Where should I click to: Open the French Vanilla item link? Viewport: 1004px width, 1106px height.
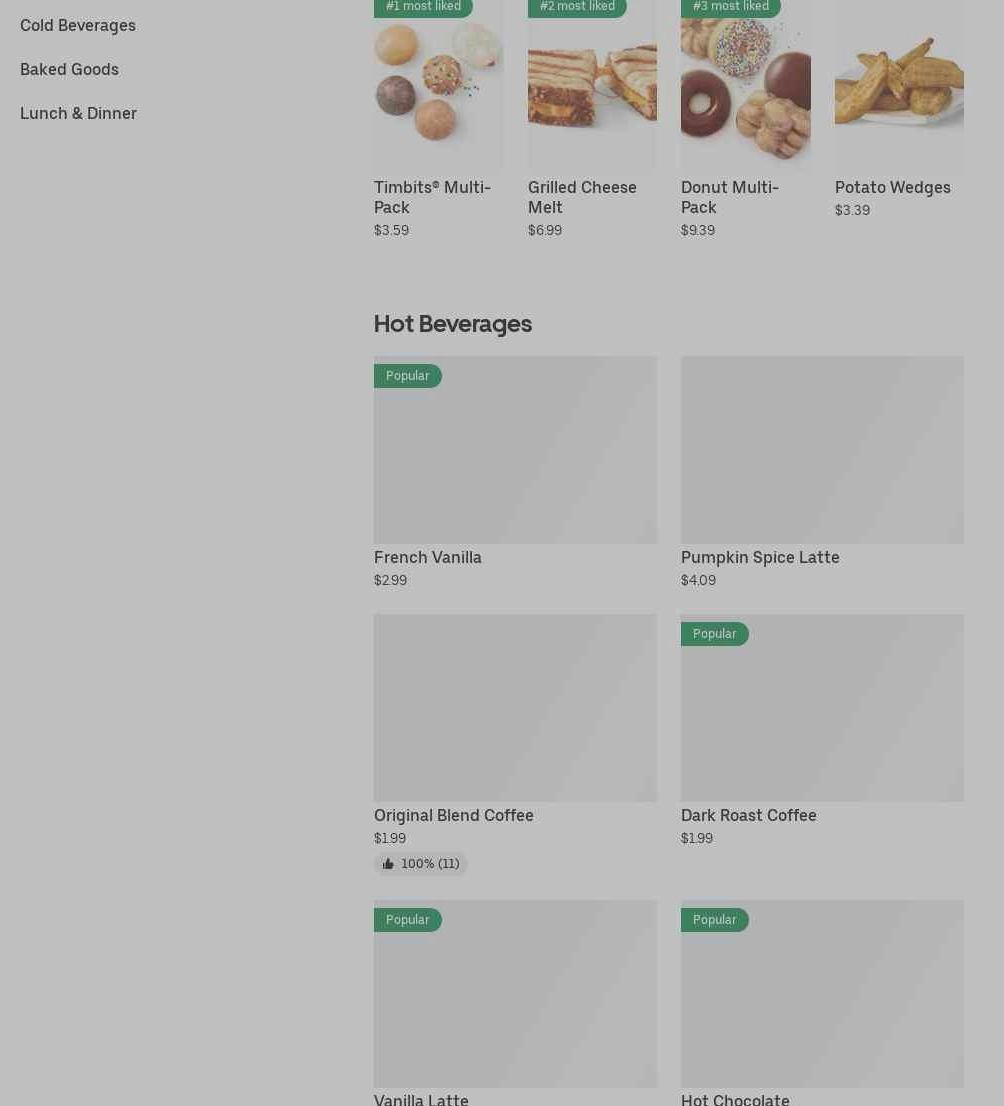(x=428, y=557)
